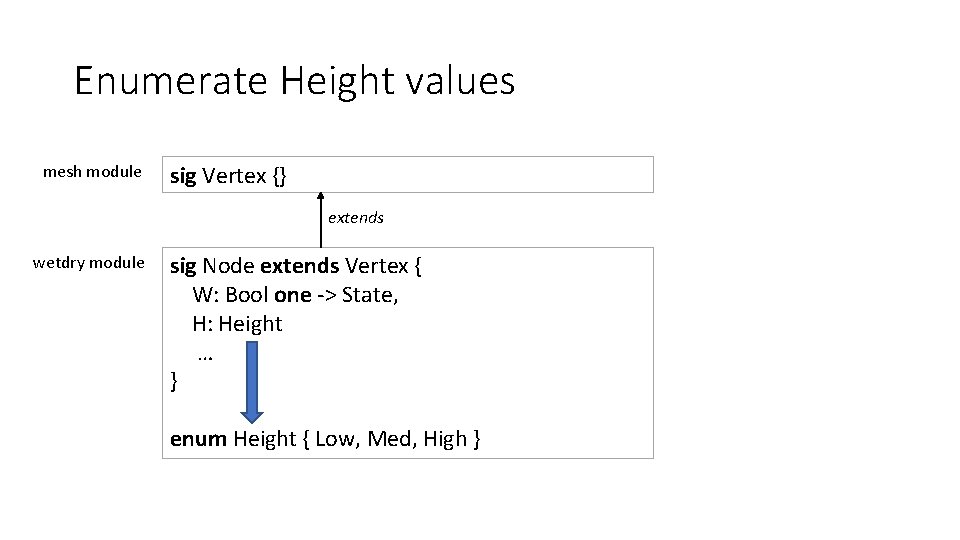Click the bold 'enum' keyword
Screen dimensions: 960x540
click(198, 439)
